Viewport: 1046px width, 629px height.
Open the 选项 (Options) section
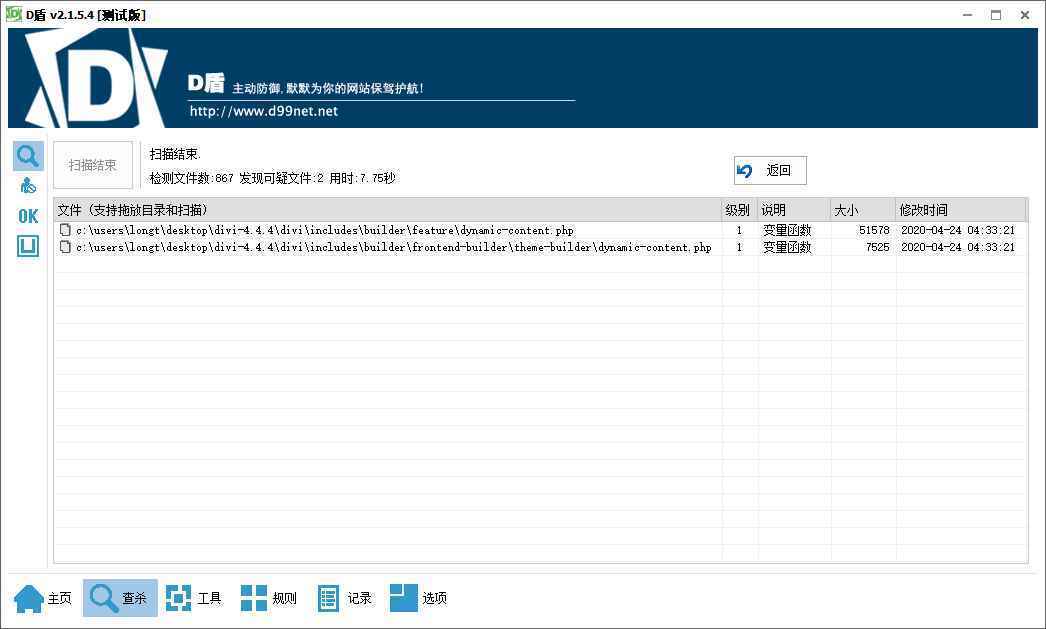tap(418, 597)
